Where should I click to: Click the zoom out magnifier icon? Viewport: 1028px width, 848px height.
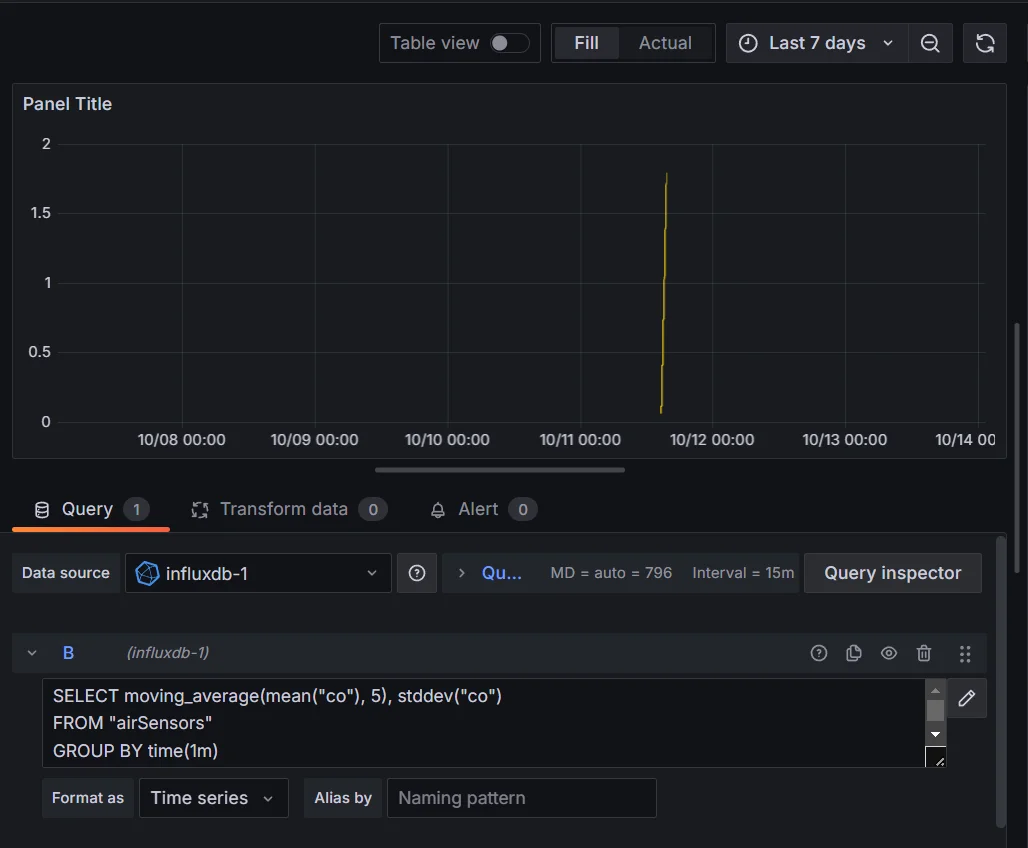click(x=930, y=43)
